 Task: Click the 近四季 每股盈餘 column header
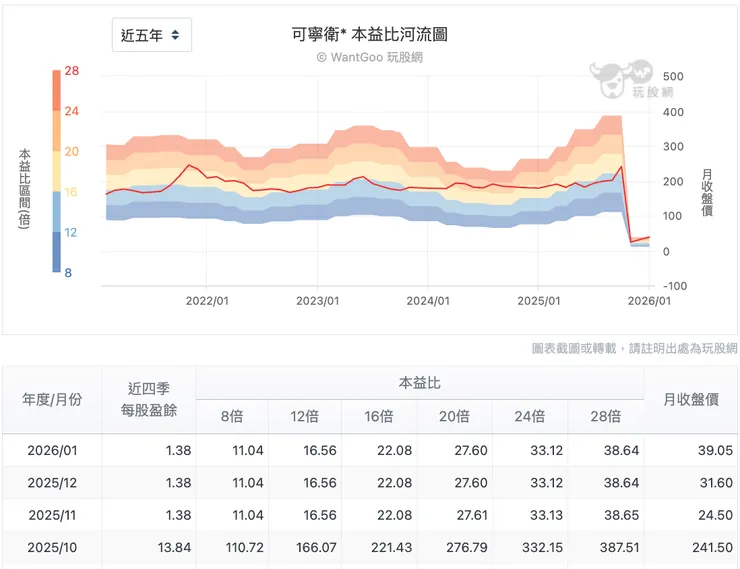tap(148, 400)
